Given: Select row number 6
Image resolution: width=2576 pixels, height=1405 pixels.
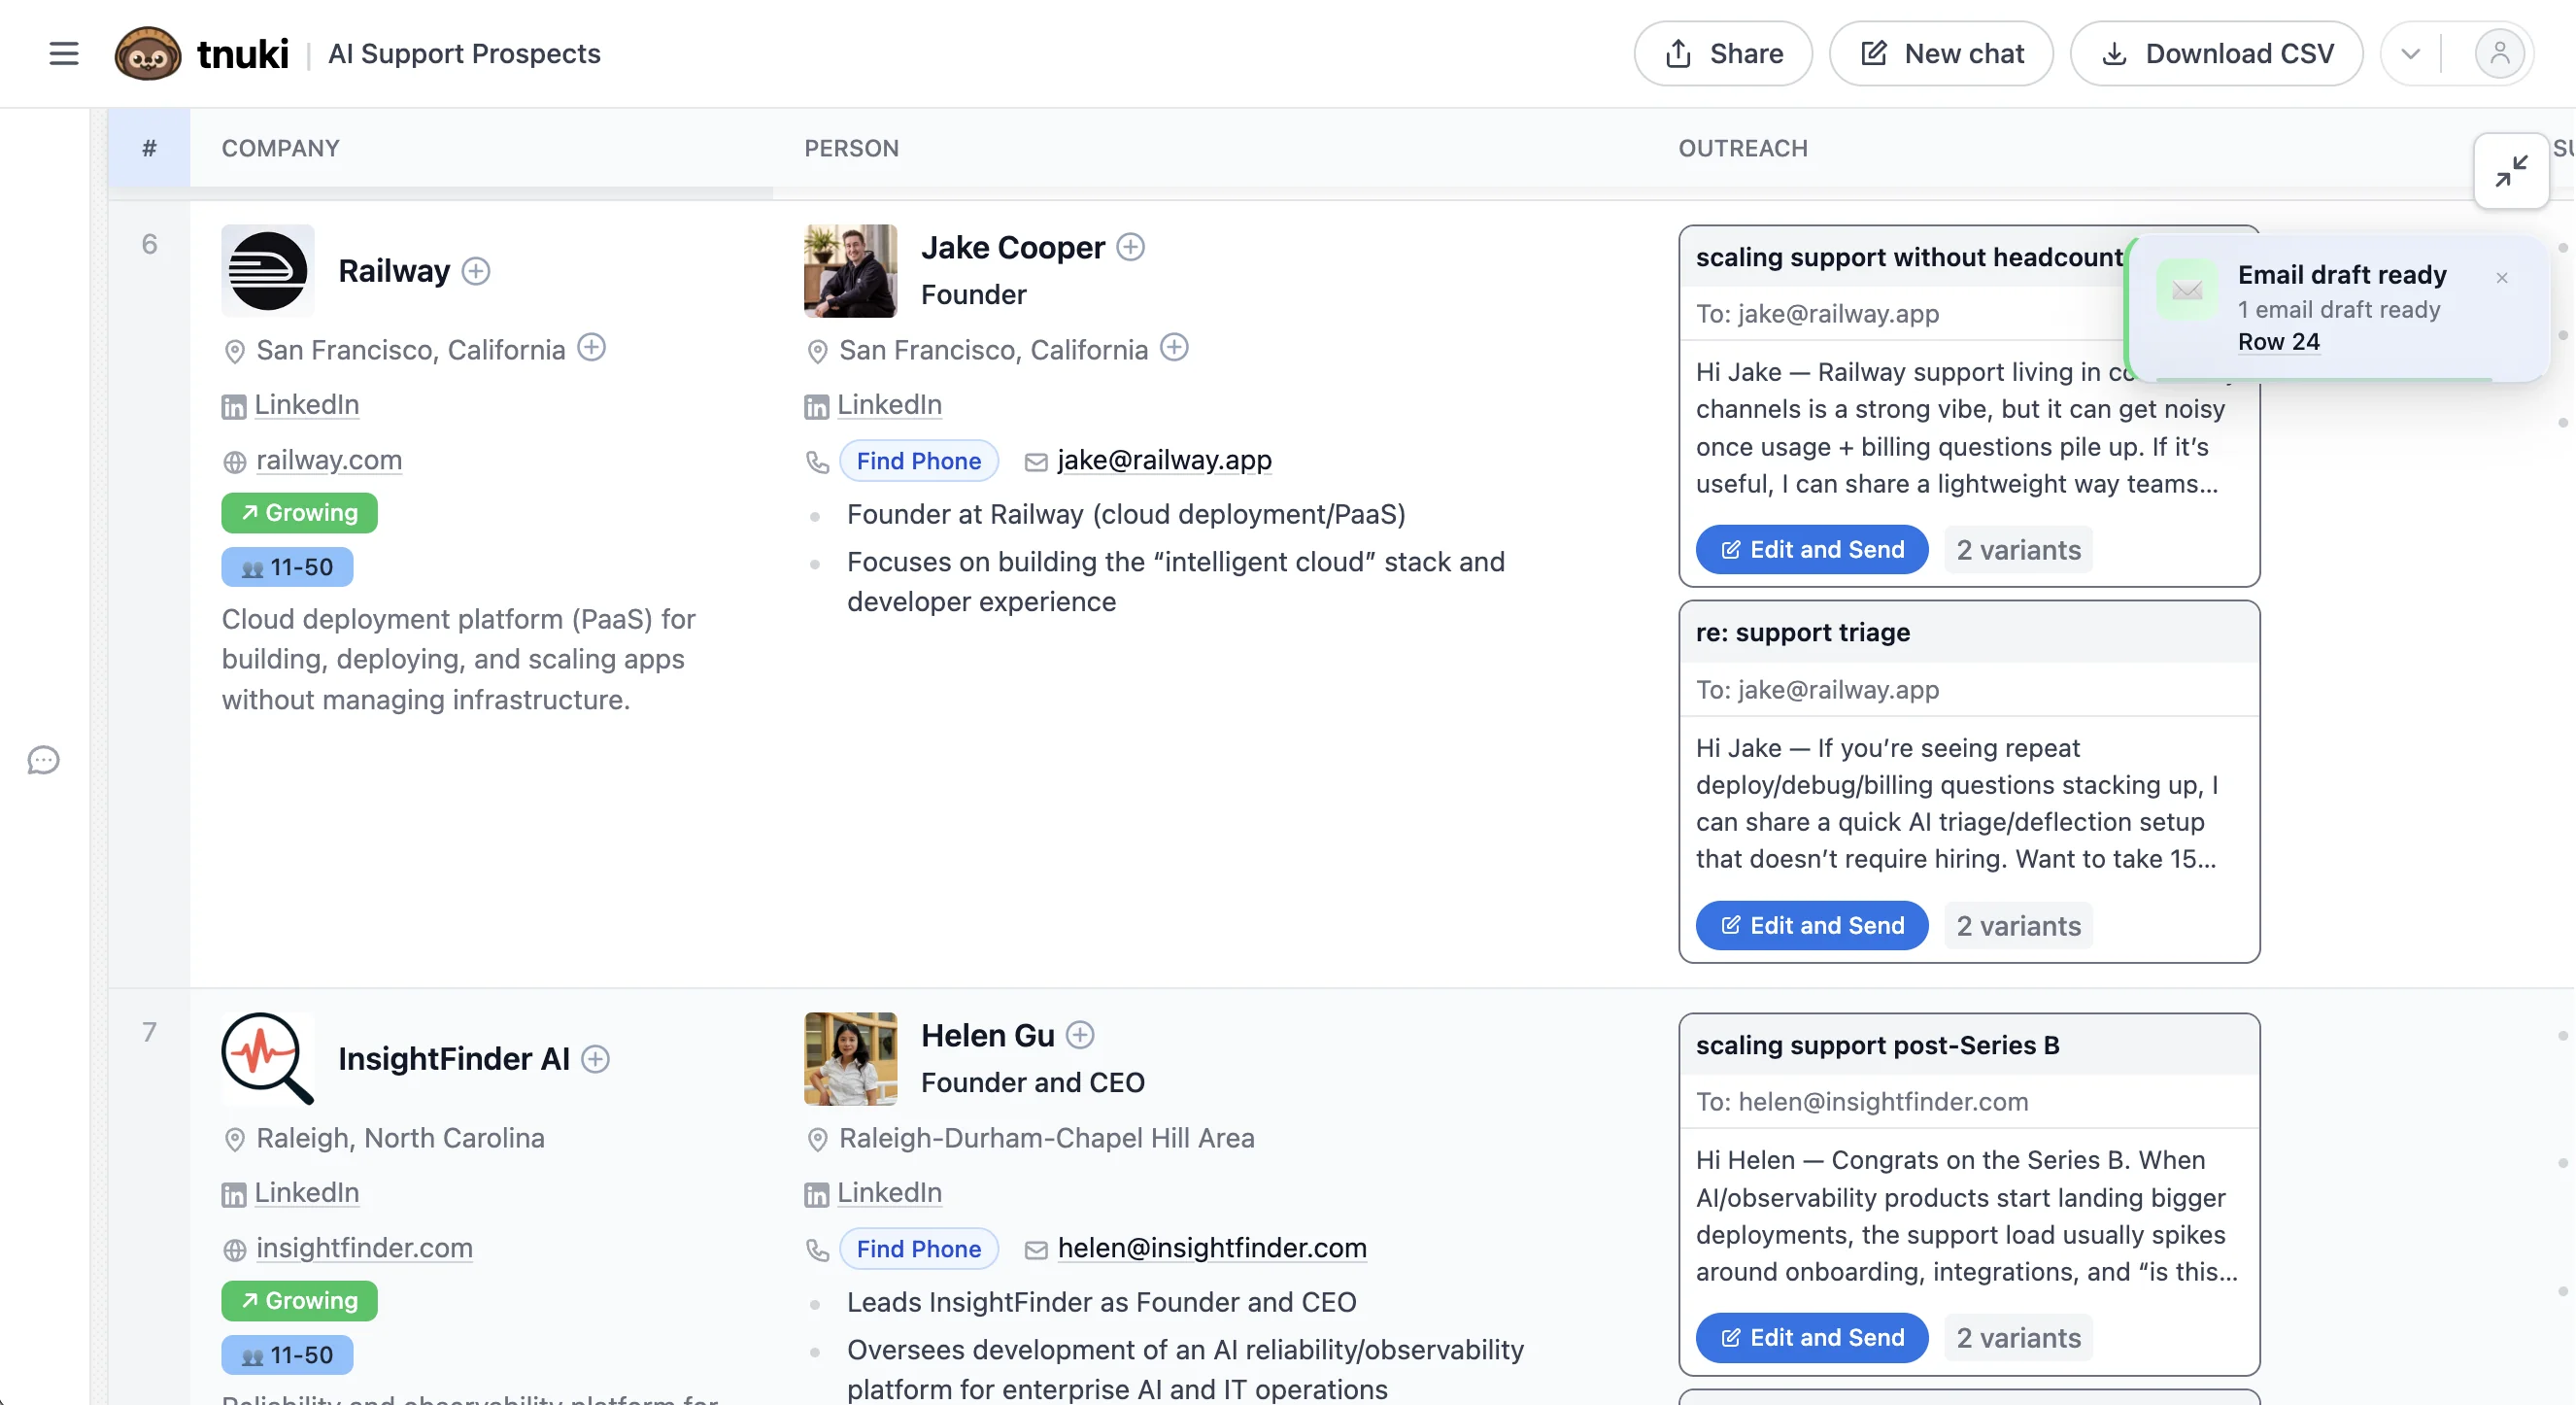Looking at the screenshot, I should (x=149, y=244).
